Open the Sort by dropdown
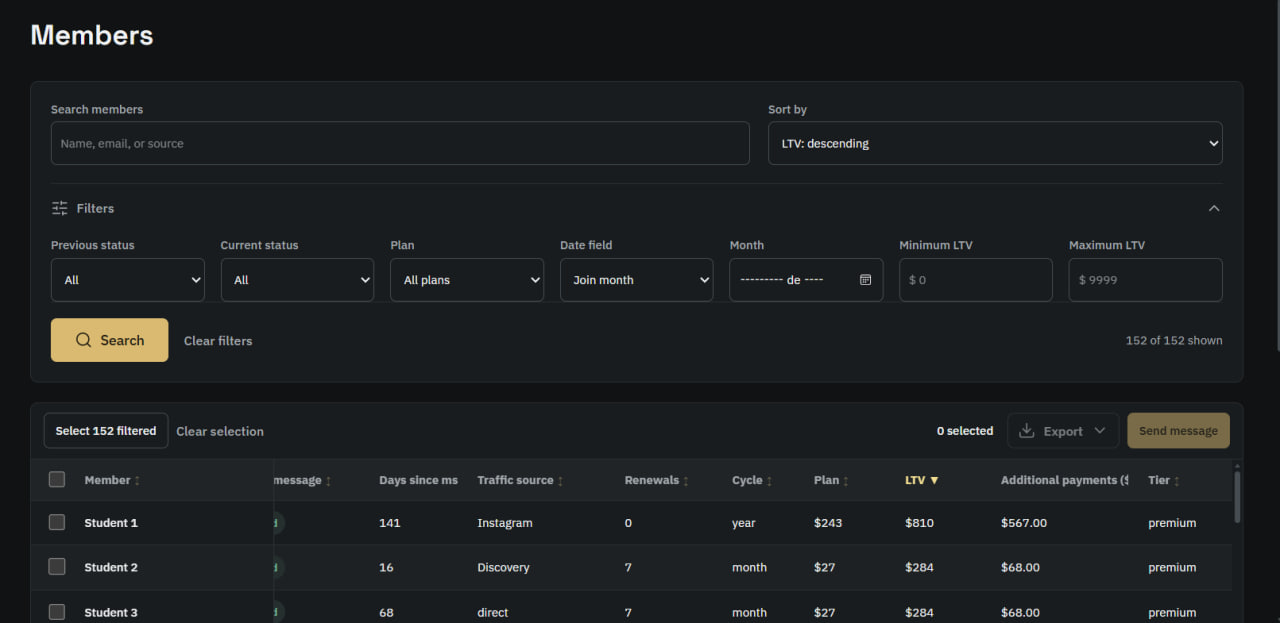Viewport: 1280px width, 623px height. click(x=995, y=143)
